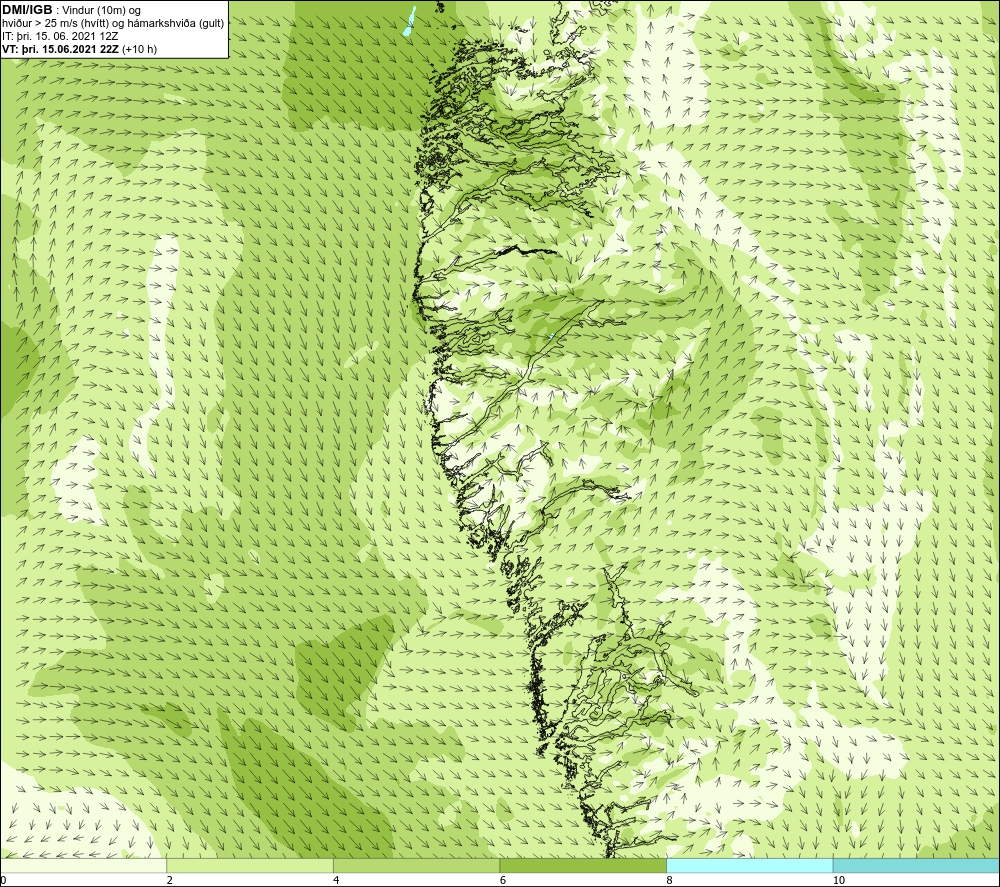Screen dimensions: 1000x887
Task: Click the 2–4 m/s light green legend swatch
Action: click(x=250, y=865)
